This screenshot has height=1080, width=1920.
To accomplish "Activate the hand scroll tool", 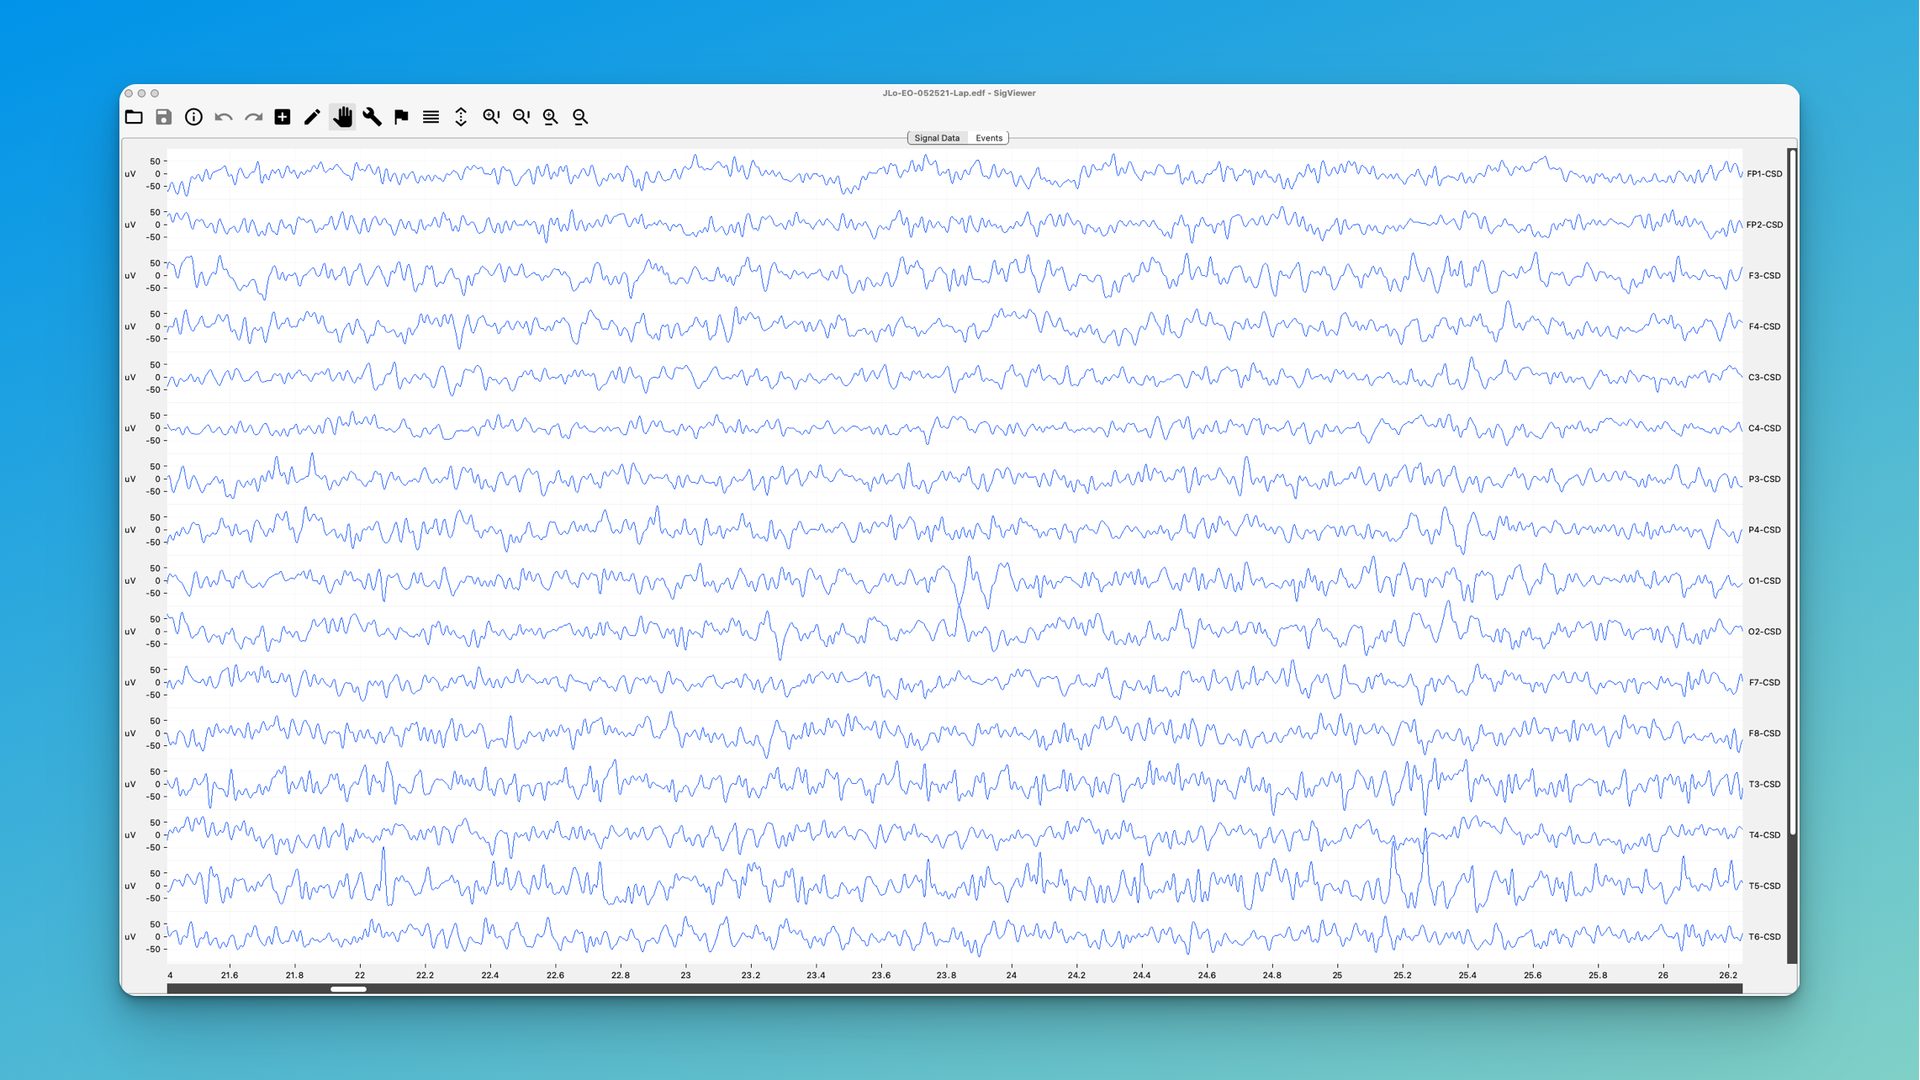I will [343, 117].
